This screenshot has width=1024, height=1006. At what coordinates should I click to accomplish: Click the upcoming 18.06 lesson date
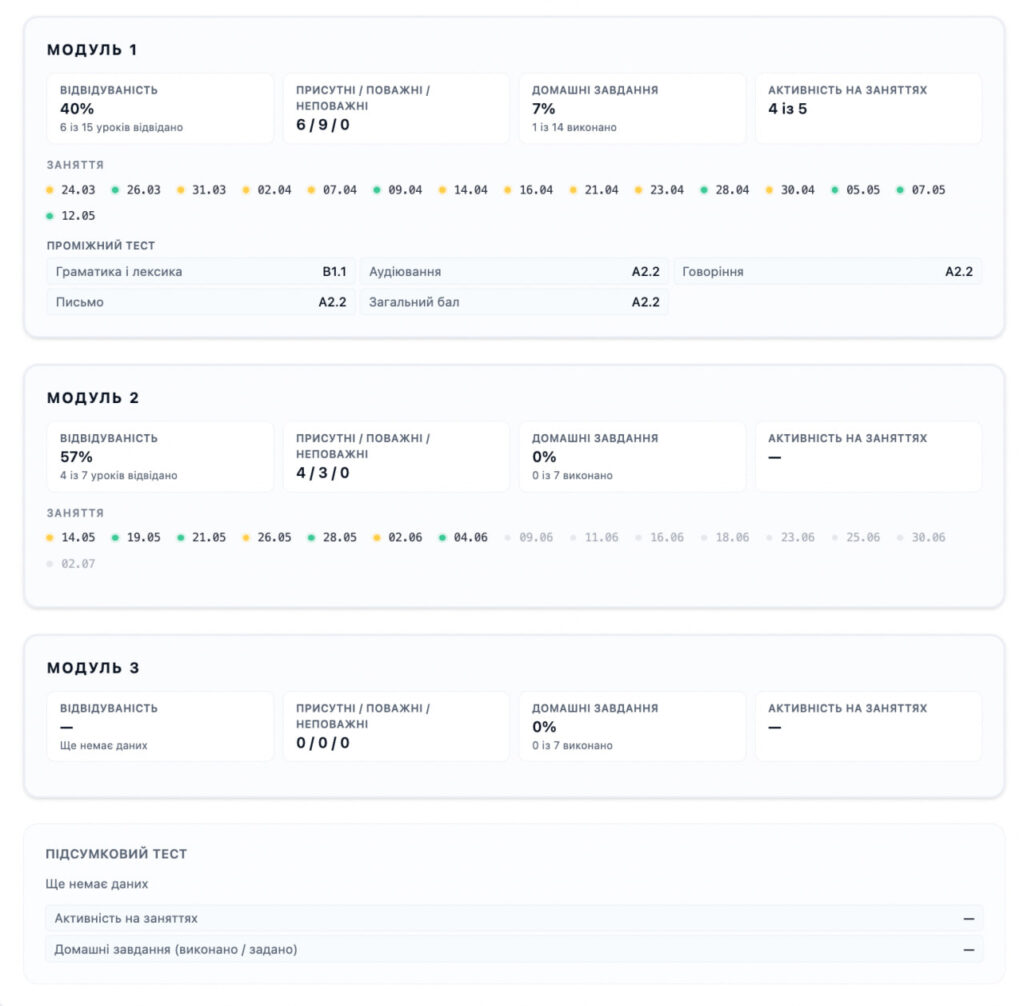724,538
